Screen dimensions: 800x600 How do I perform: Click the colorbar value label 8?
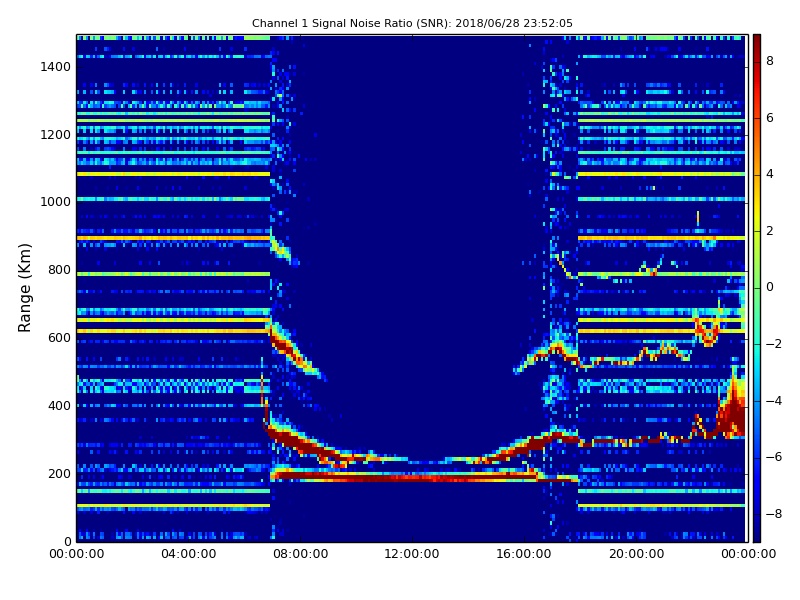point(769,61)
